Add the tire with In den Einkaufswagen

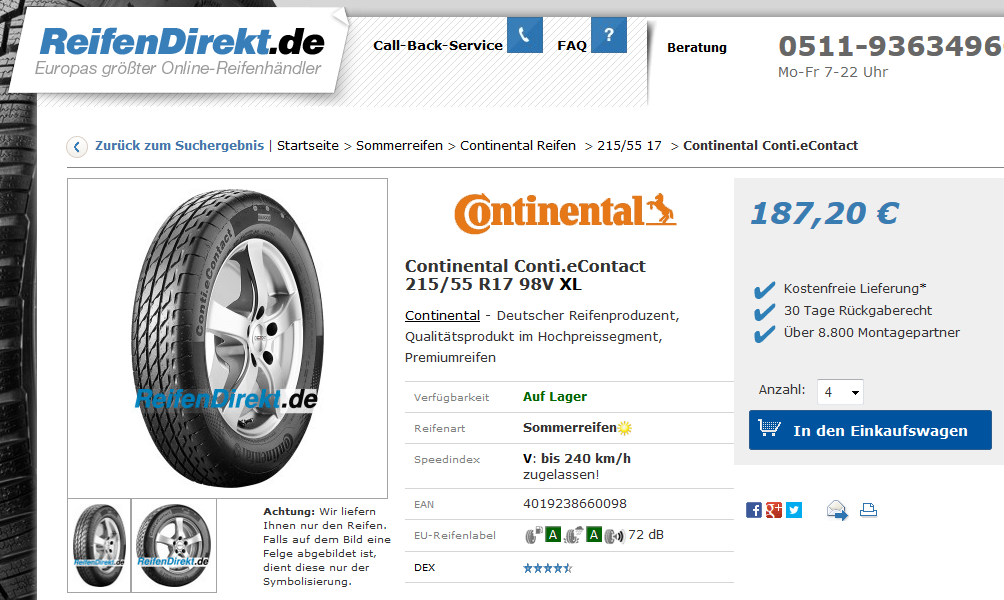click(870, 430)
